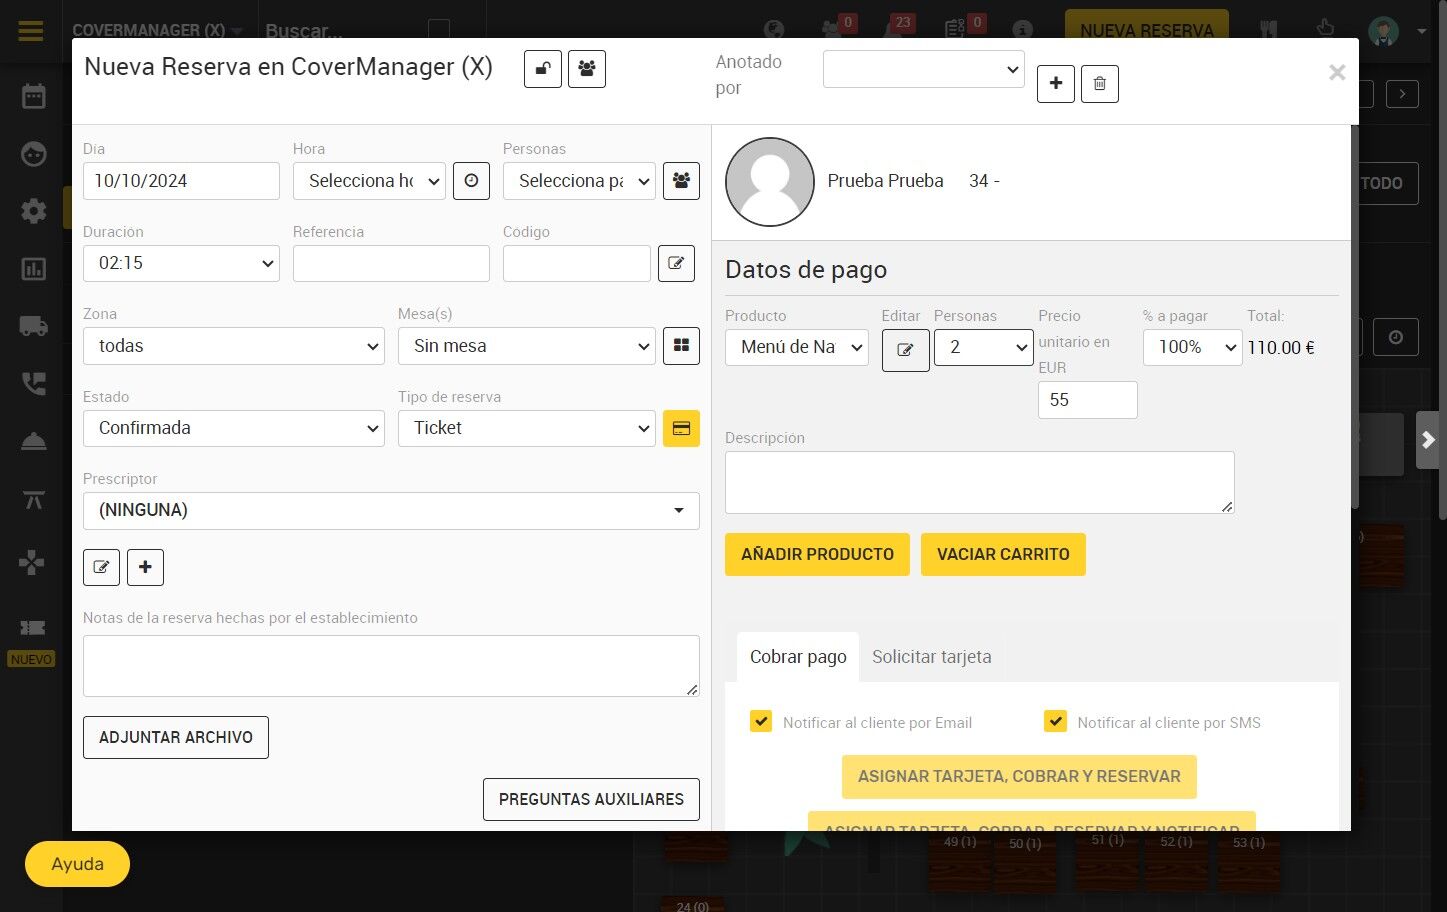Click the AÑADIR PRODUCTO button
The width and height of the screenshot is (1447, 912).
(817, 554)
